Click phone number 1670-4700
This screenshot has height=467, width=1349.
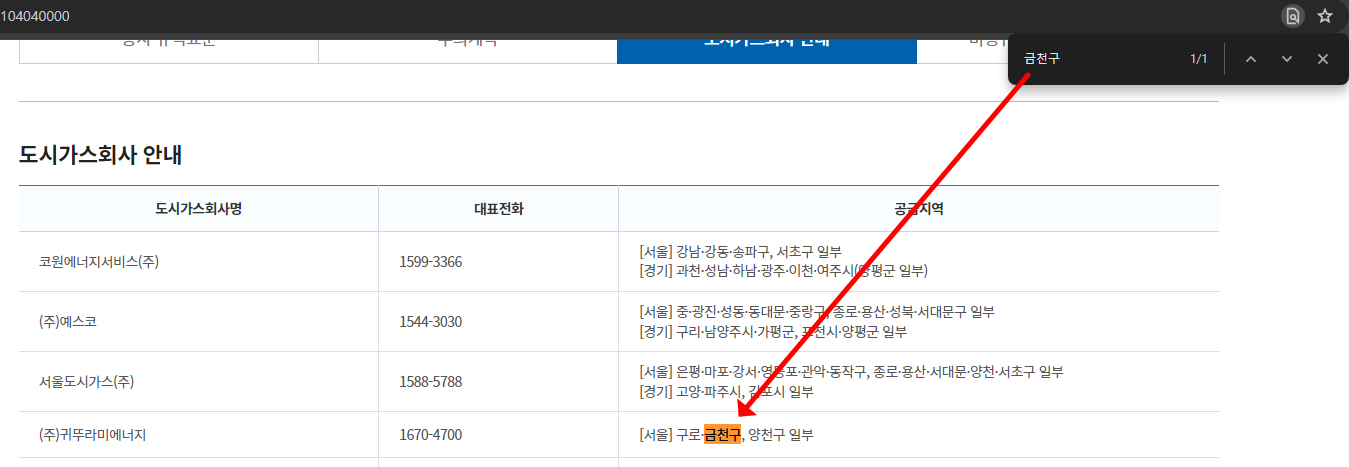[x=430, y=435]
